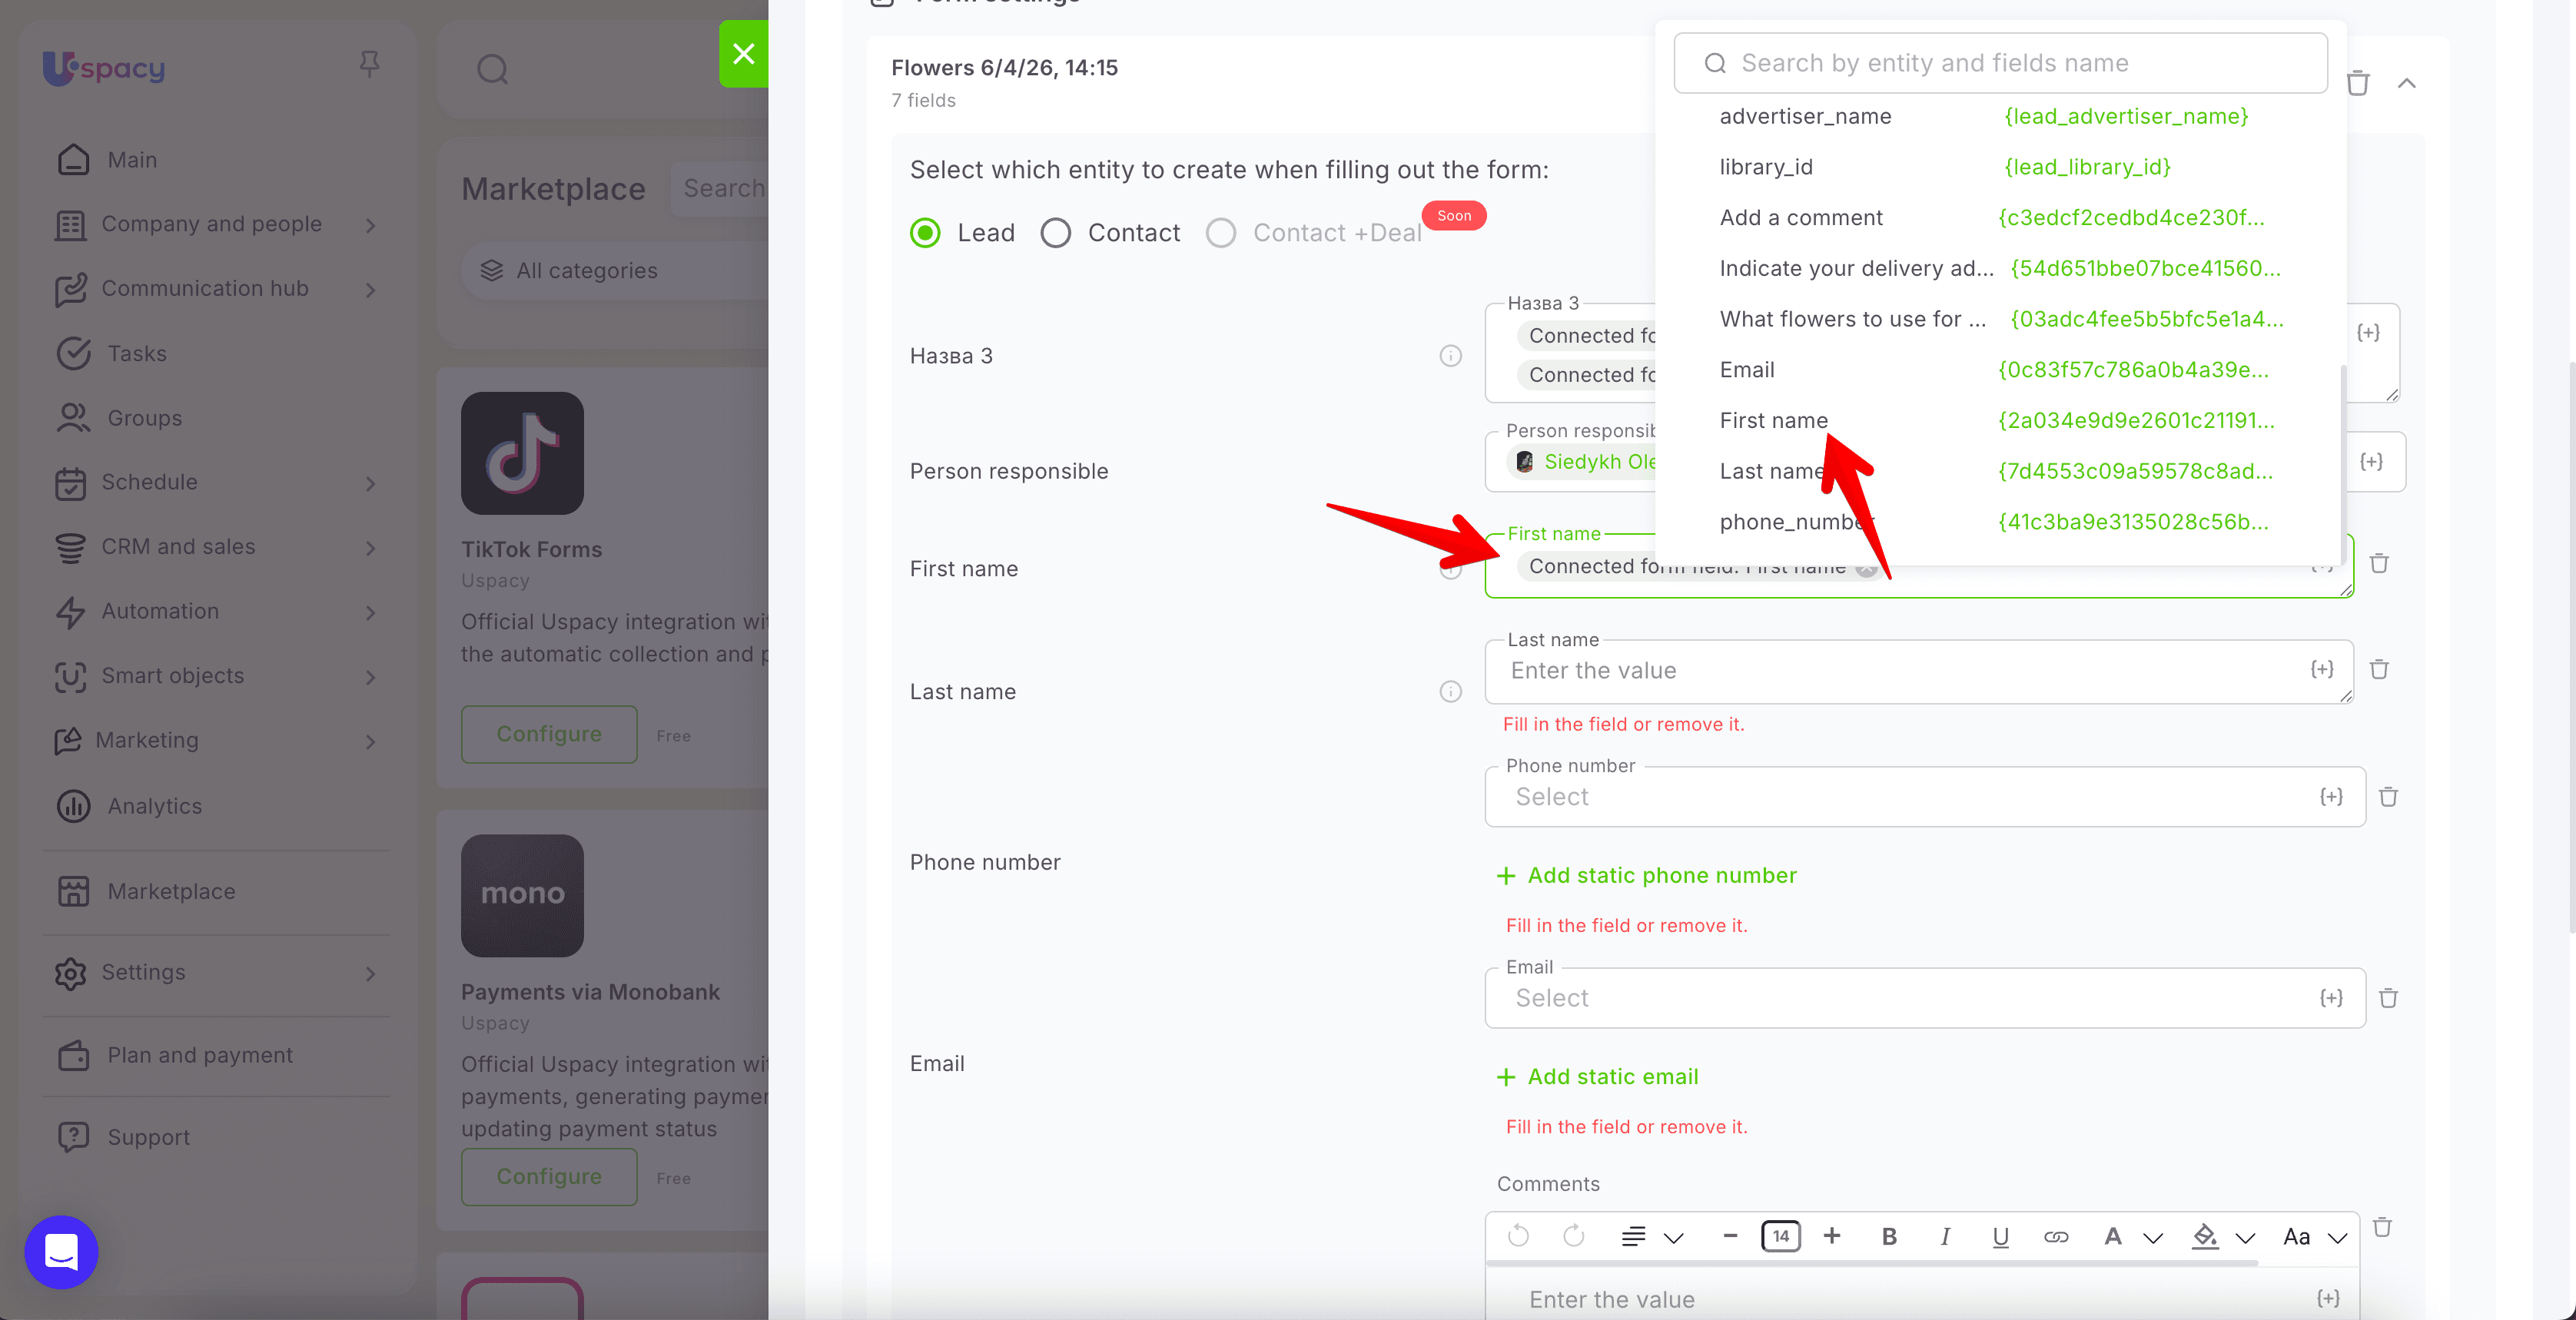The width and height of the screenshot is (2576, 1320).
Task: Open the Aa text case dropdown
Action: [x=2314, y=1237]
